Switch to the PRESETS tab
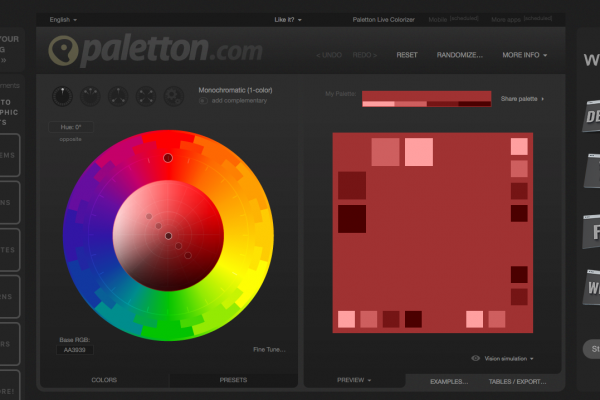 [x=233, y=380]
